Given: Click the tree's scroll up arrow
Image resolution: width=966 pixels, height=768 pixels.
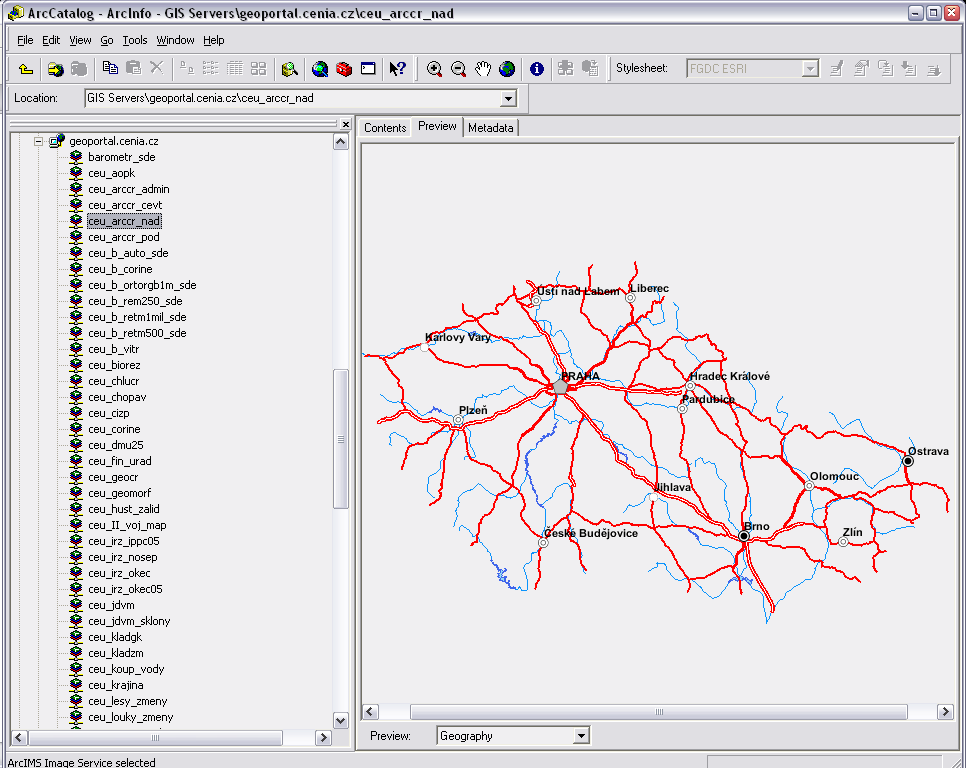Looking at the screenshot, I should coord(341,142).
